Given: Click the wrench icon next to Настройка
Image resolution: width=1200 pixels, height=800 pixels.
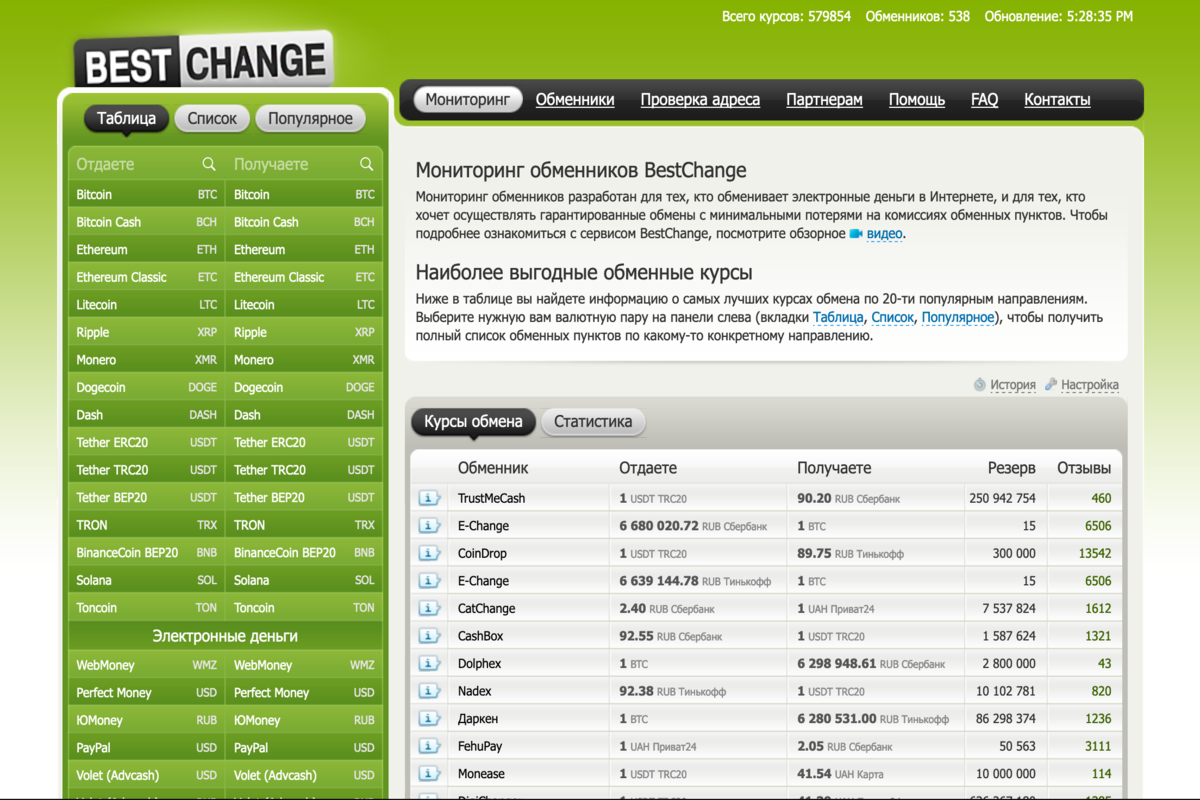Looking at the screenshot, I should click(1051, 384).
